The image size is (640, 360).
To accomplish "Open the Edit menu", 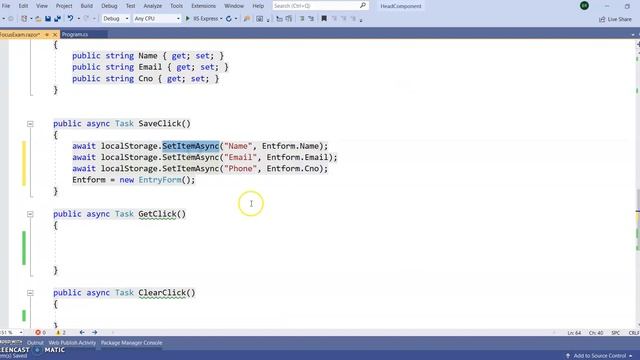I will coord(23,6).
